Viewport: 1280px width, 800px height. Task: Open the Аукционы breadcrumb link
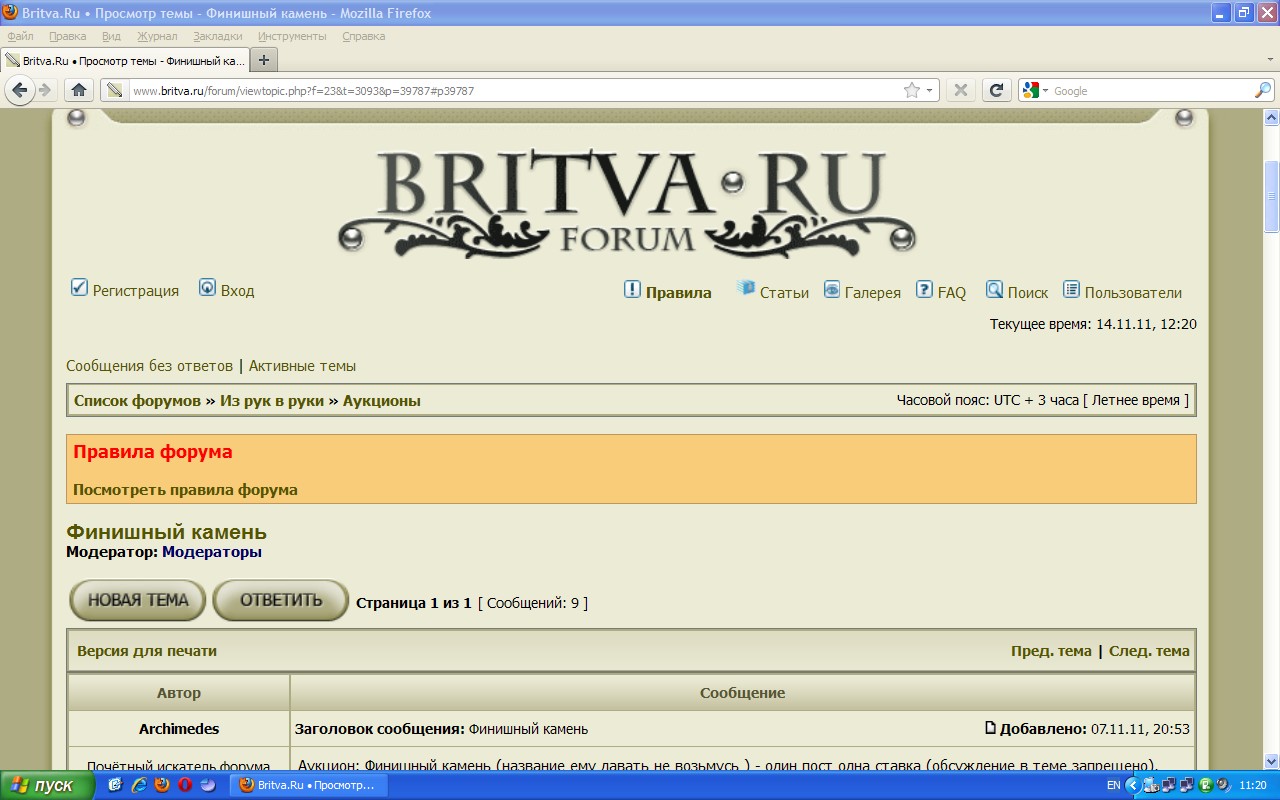pos(381,401)
